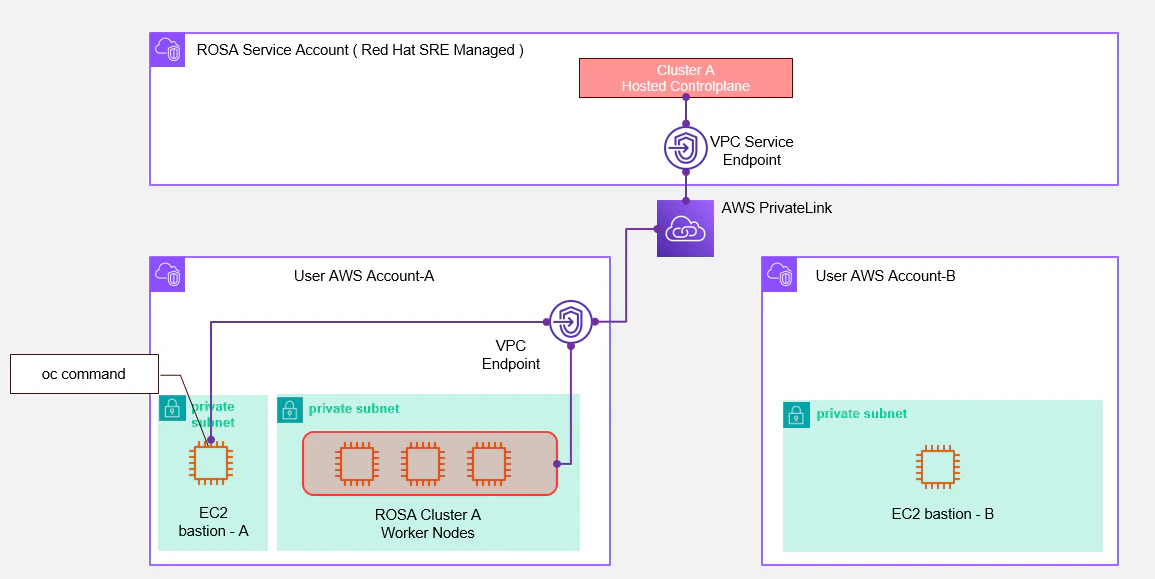Select the oc command callout box

84,373
